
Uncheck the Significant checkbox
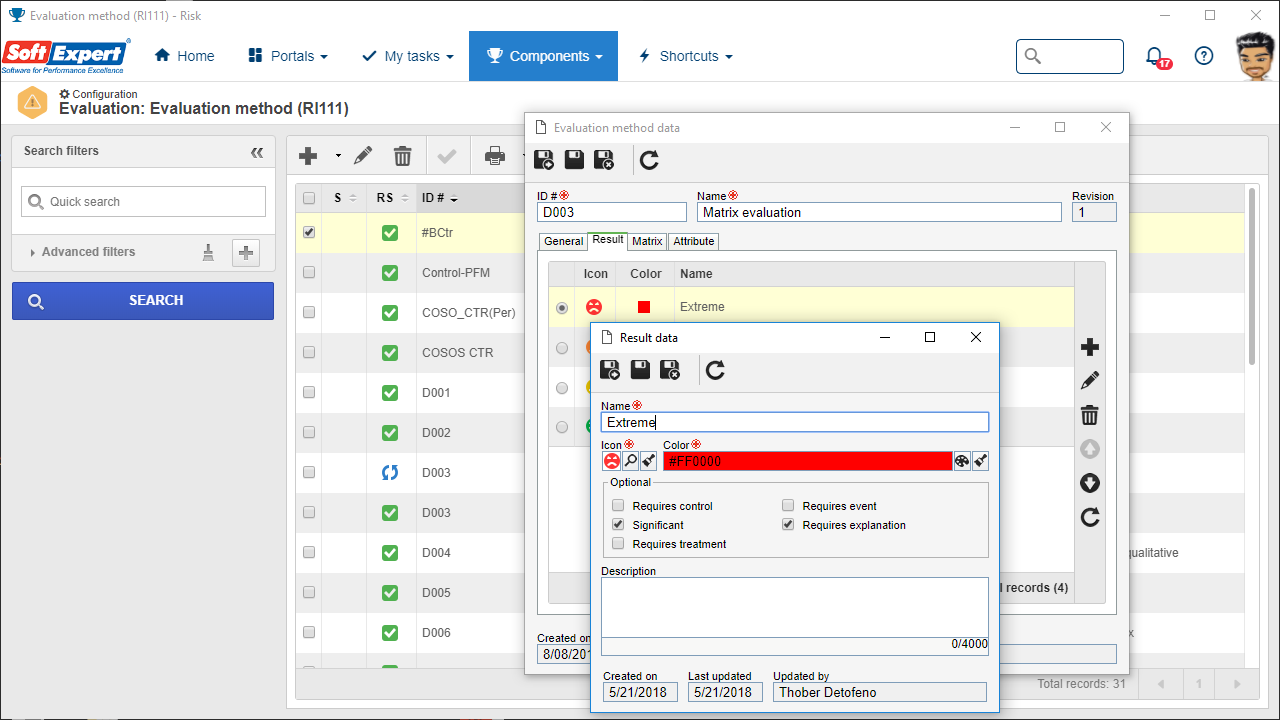pos(618,525)
